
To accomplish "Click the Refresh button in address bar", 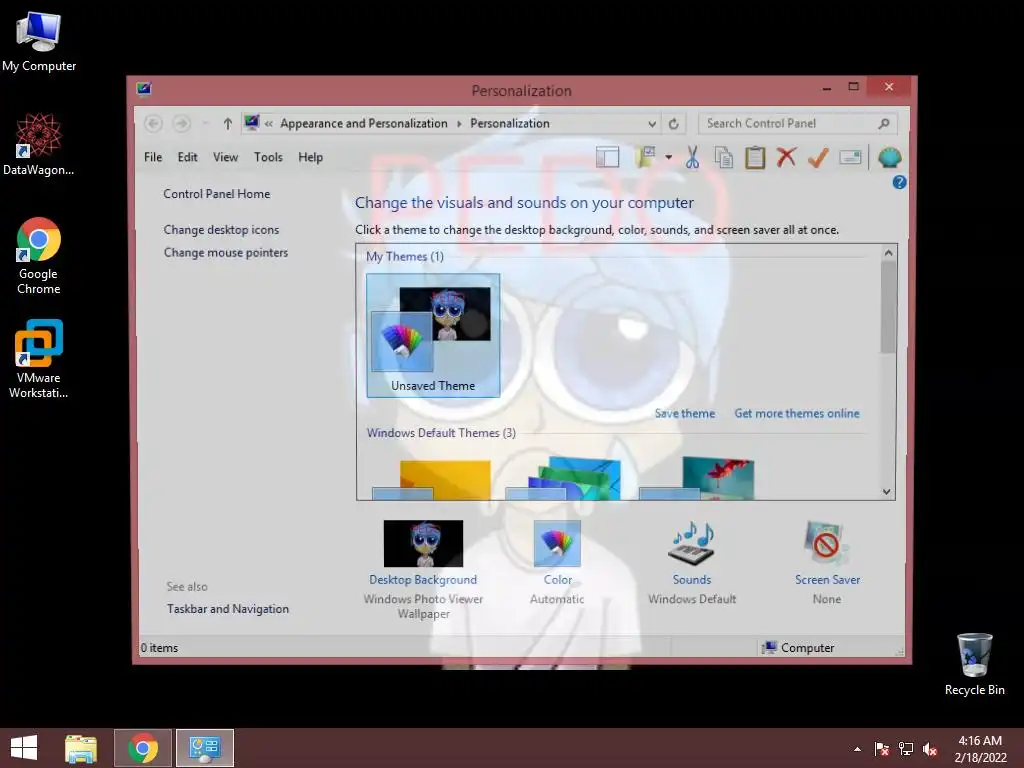I will click(674, 123).
